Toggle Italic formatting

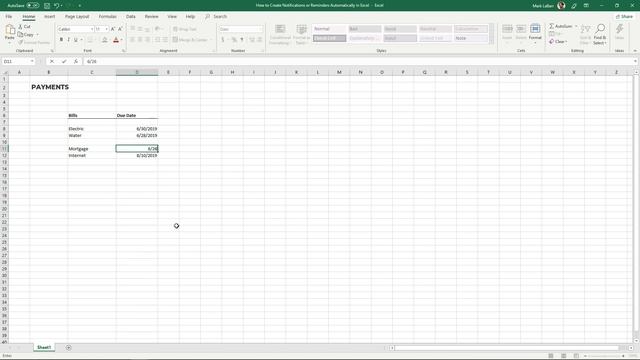[x=69, y=40]
